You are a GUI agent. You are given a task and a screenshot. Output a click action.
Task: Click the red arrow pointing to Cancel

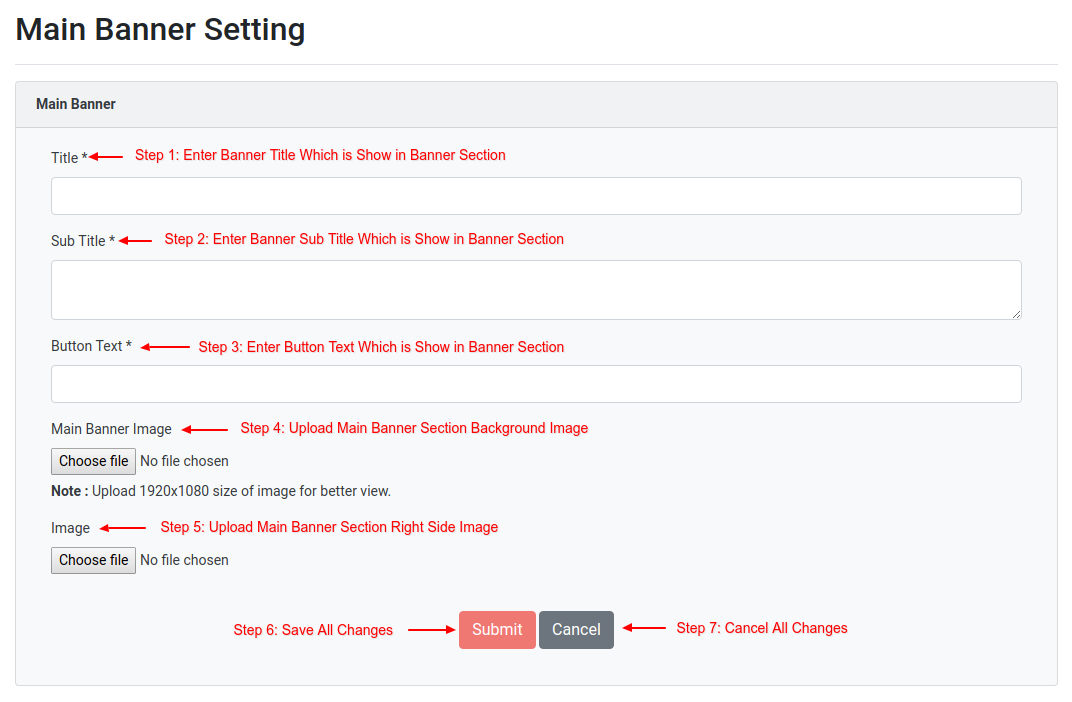[x=644, y=627]
